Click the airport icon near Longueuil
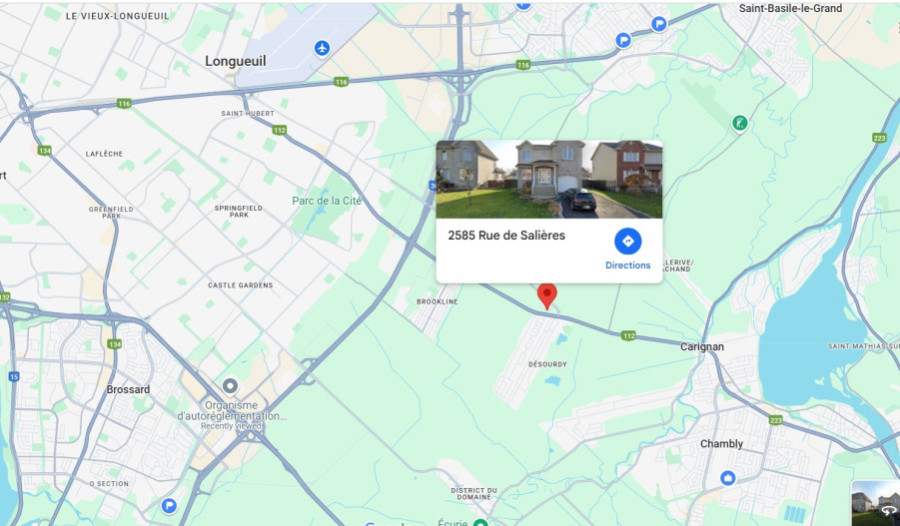 [322, 48]
